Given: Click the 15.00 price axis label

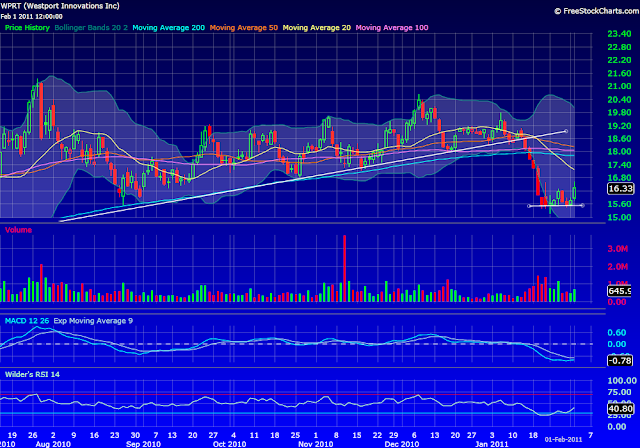Looking at the screenshot, I should 619,217.
